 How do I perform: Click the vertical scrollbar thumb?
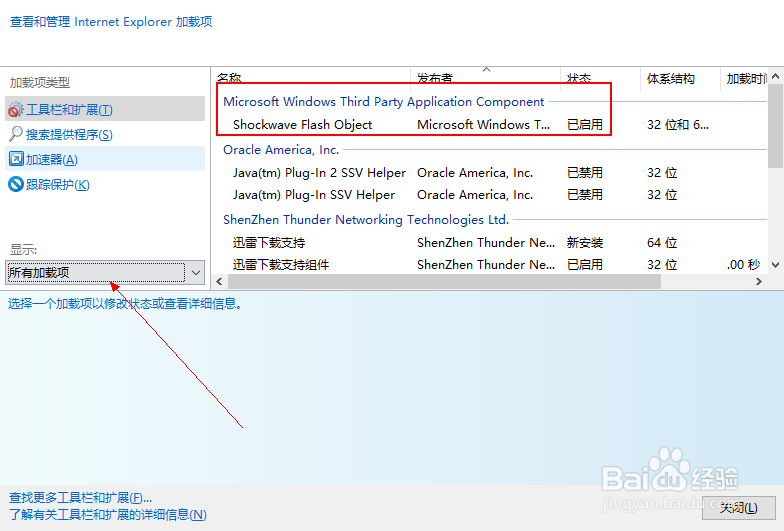[x=776, y=126]
